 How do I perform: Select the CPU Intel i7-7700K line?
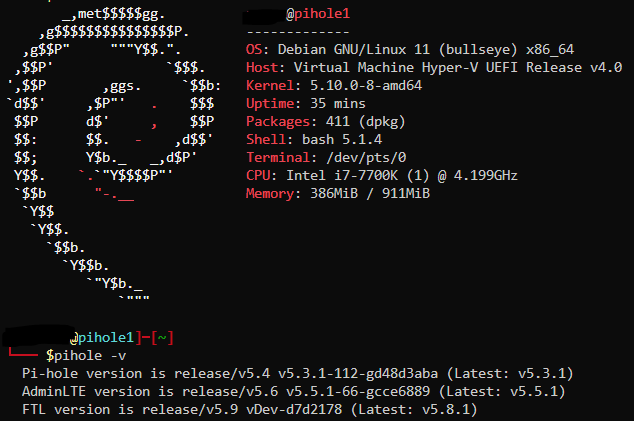coord(382,176)
